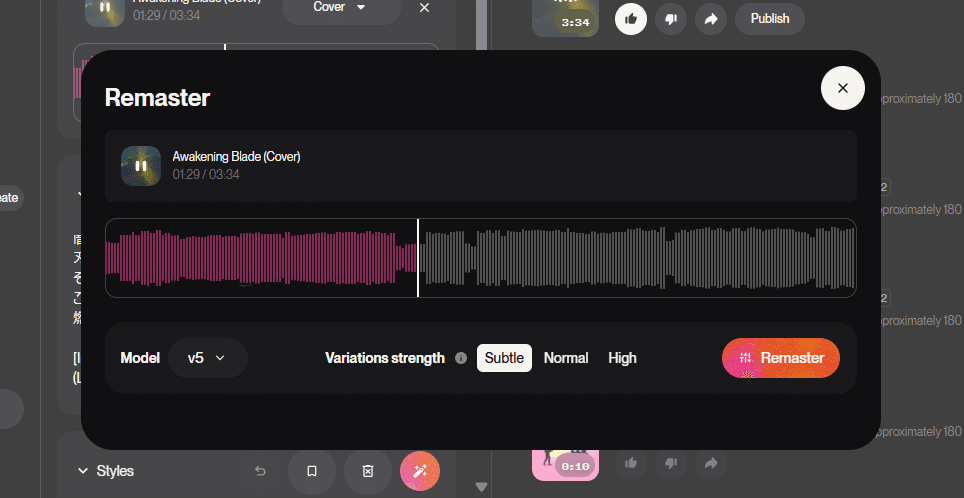Screen dimensions: 964x498
Task: Open the 3:34 song thumbnail
Action: [x=565, y=17]
